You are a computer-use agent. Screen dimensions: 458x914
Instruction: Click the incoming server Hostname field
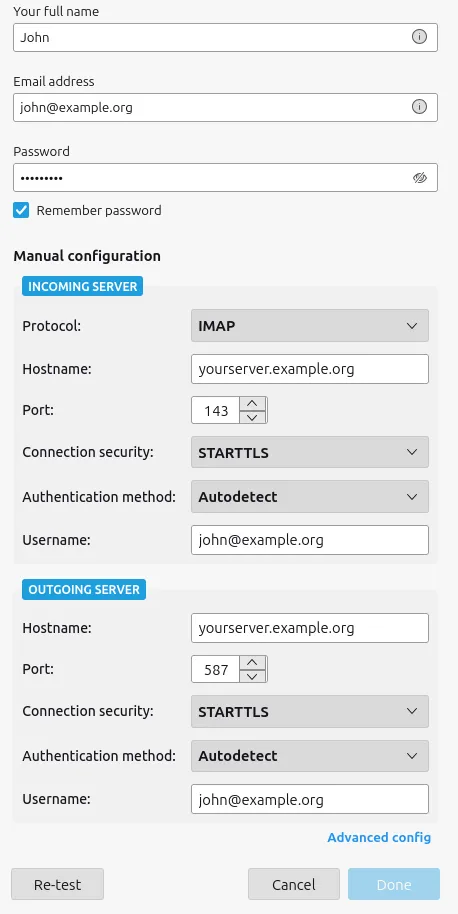309,369
